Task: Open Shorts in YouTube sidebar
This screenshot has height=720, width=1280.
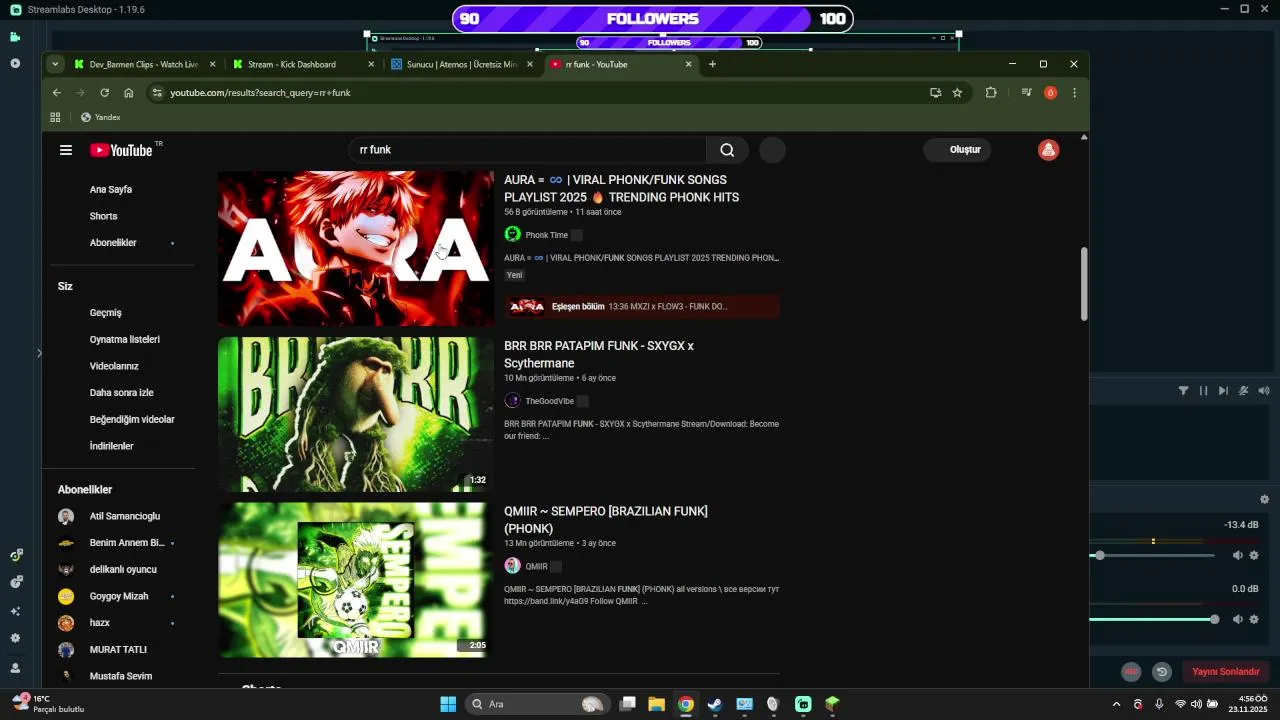Action: (x=104, y=216)
